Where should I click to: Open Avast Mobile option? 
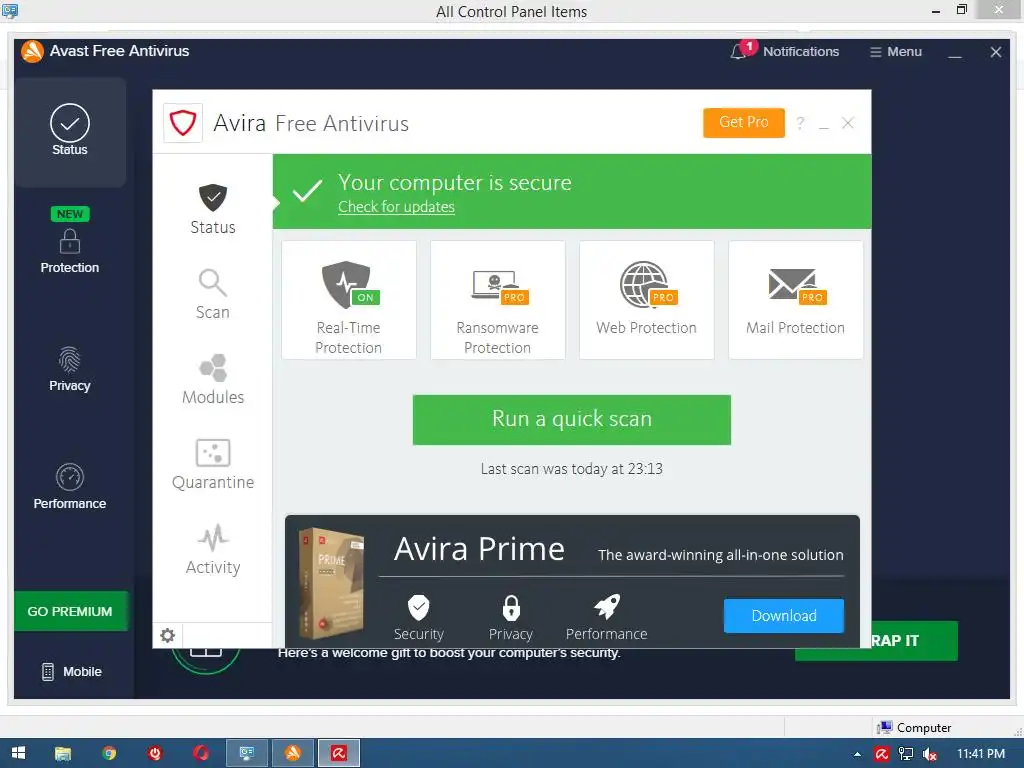click(72, 671)
